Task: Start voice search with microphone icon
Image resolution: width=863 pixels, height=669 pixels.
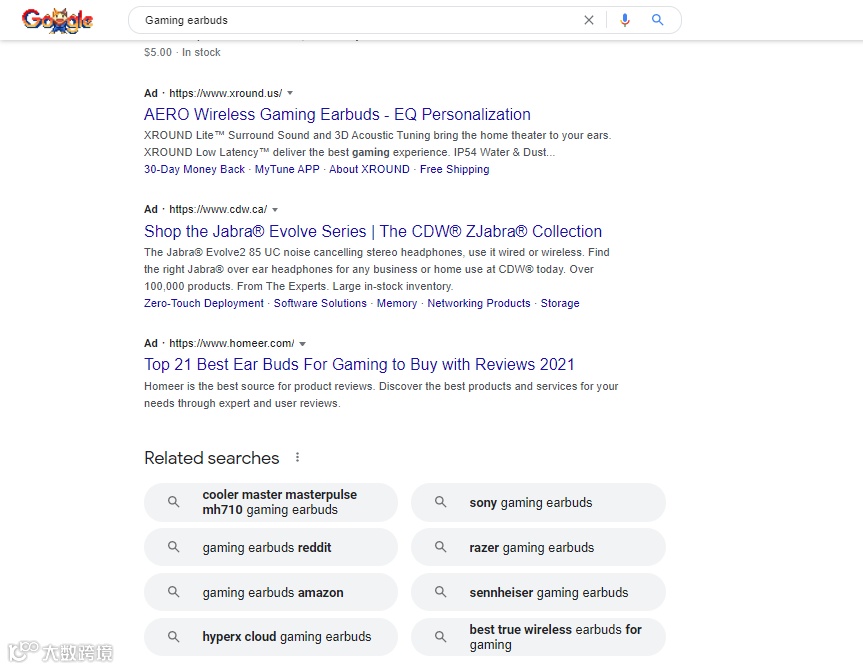Action: (x=625, y=20)
